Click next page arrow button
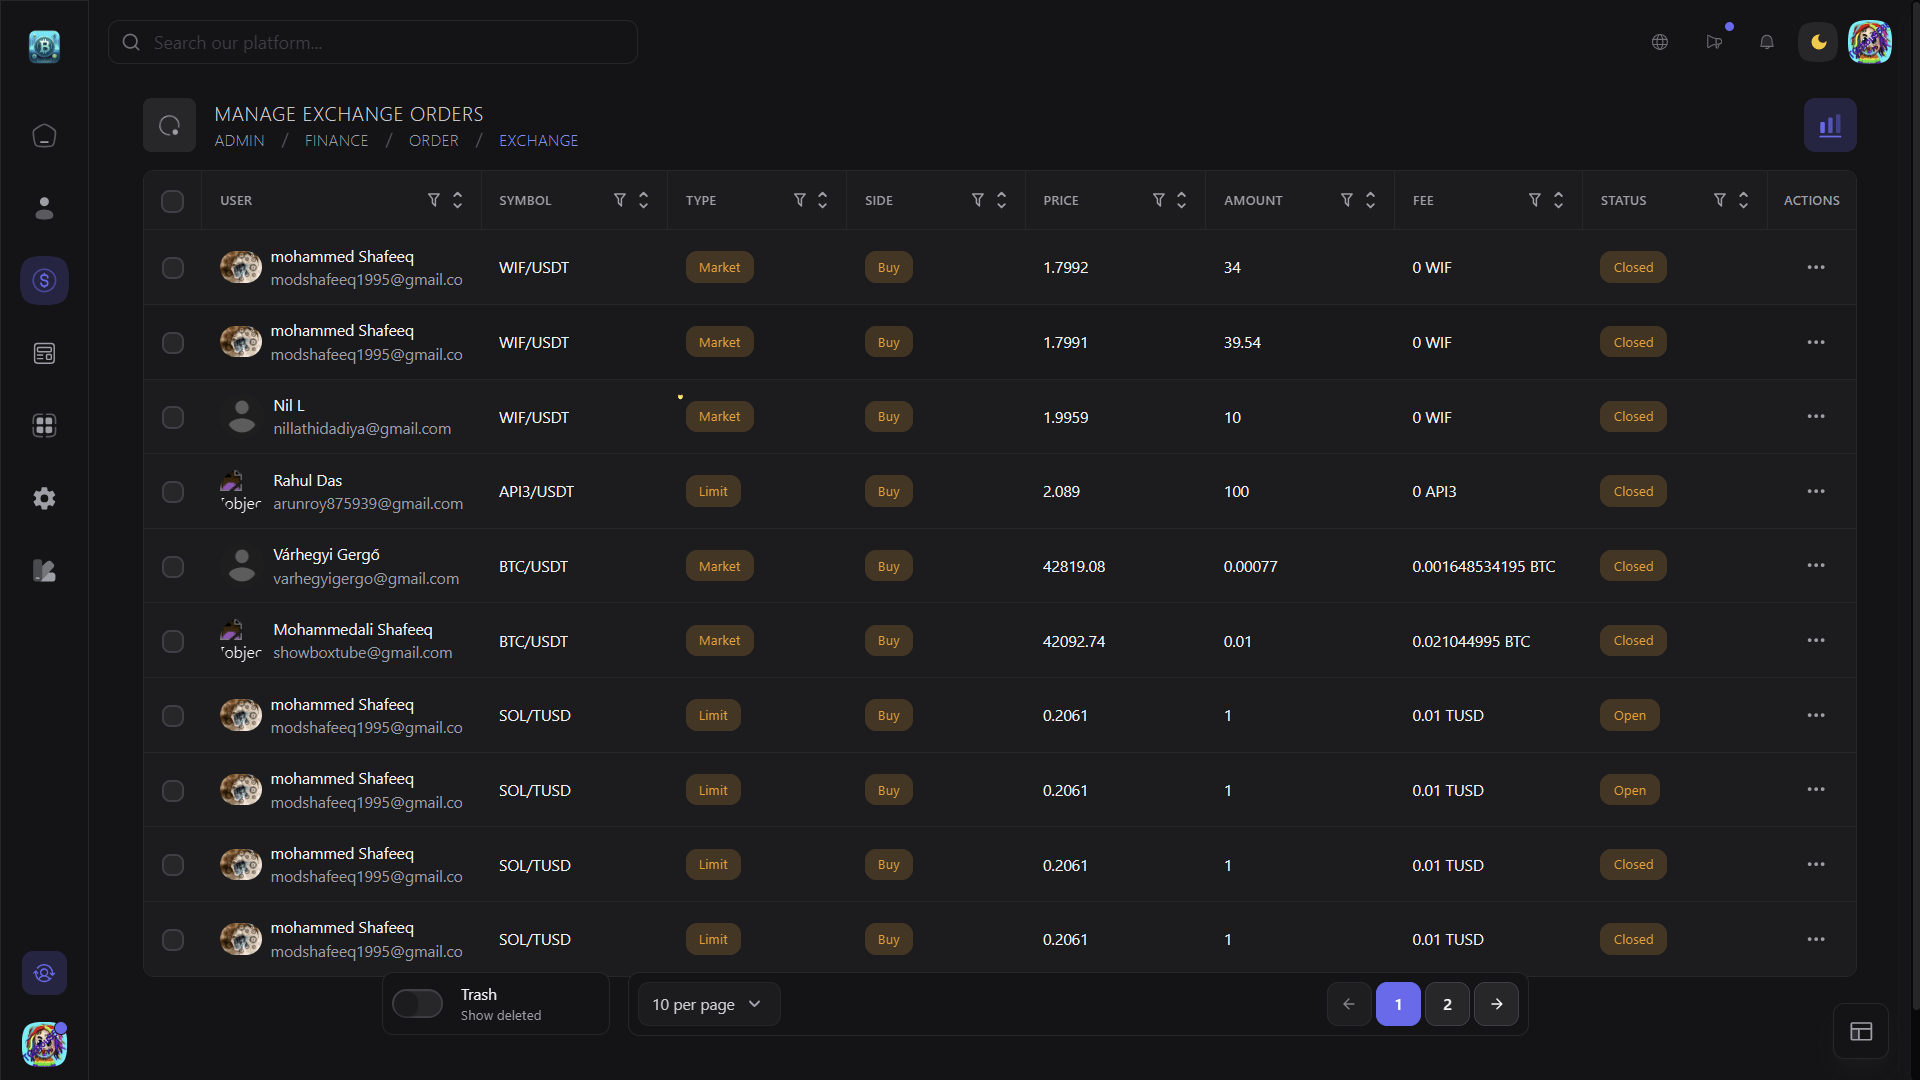 (x=1496, y=1004)
